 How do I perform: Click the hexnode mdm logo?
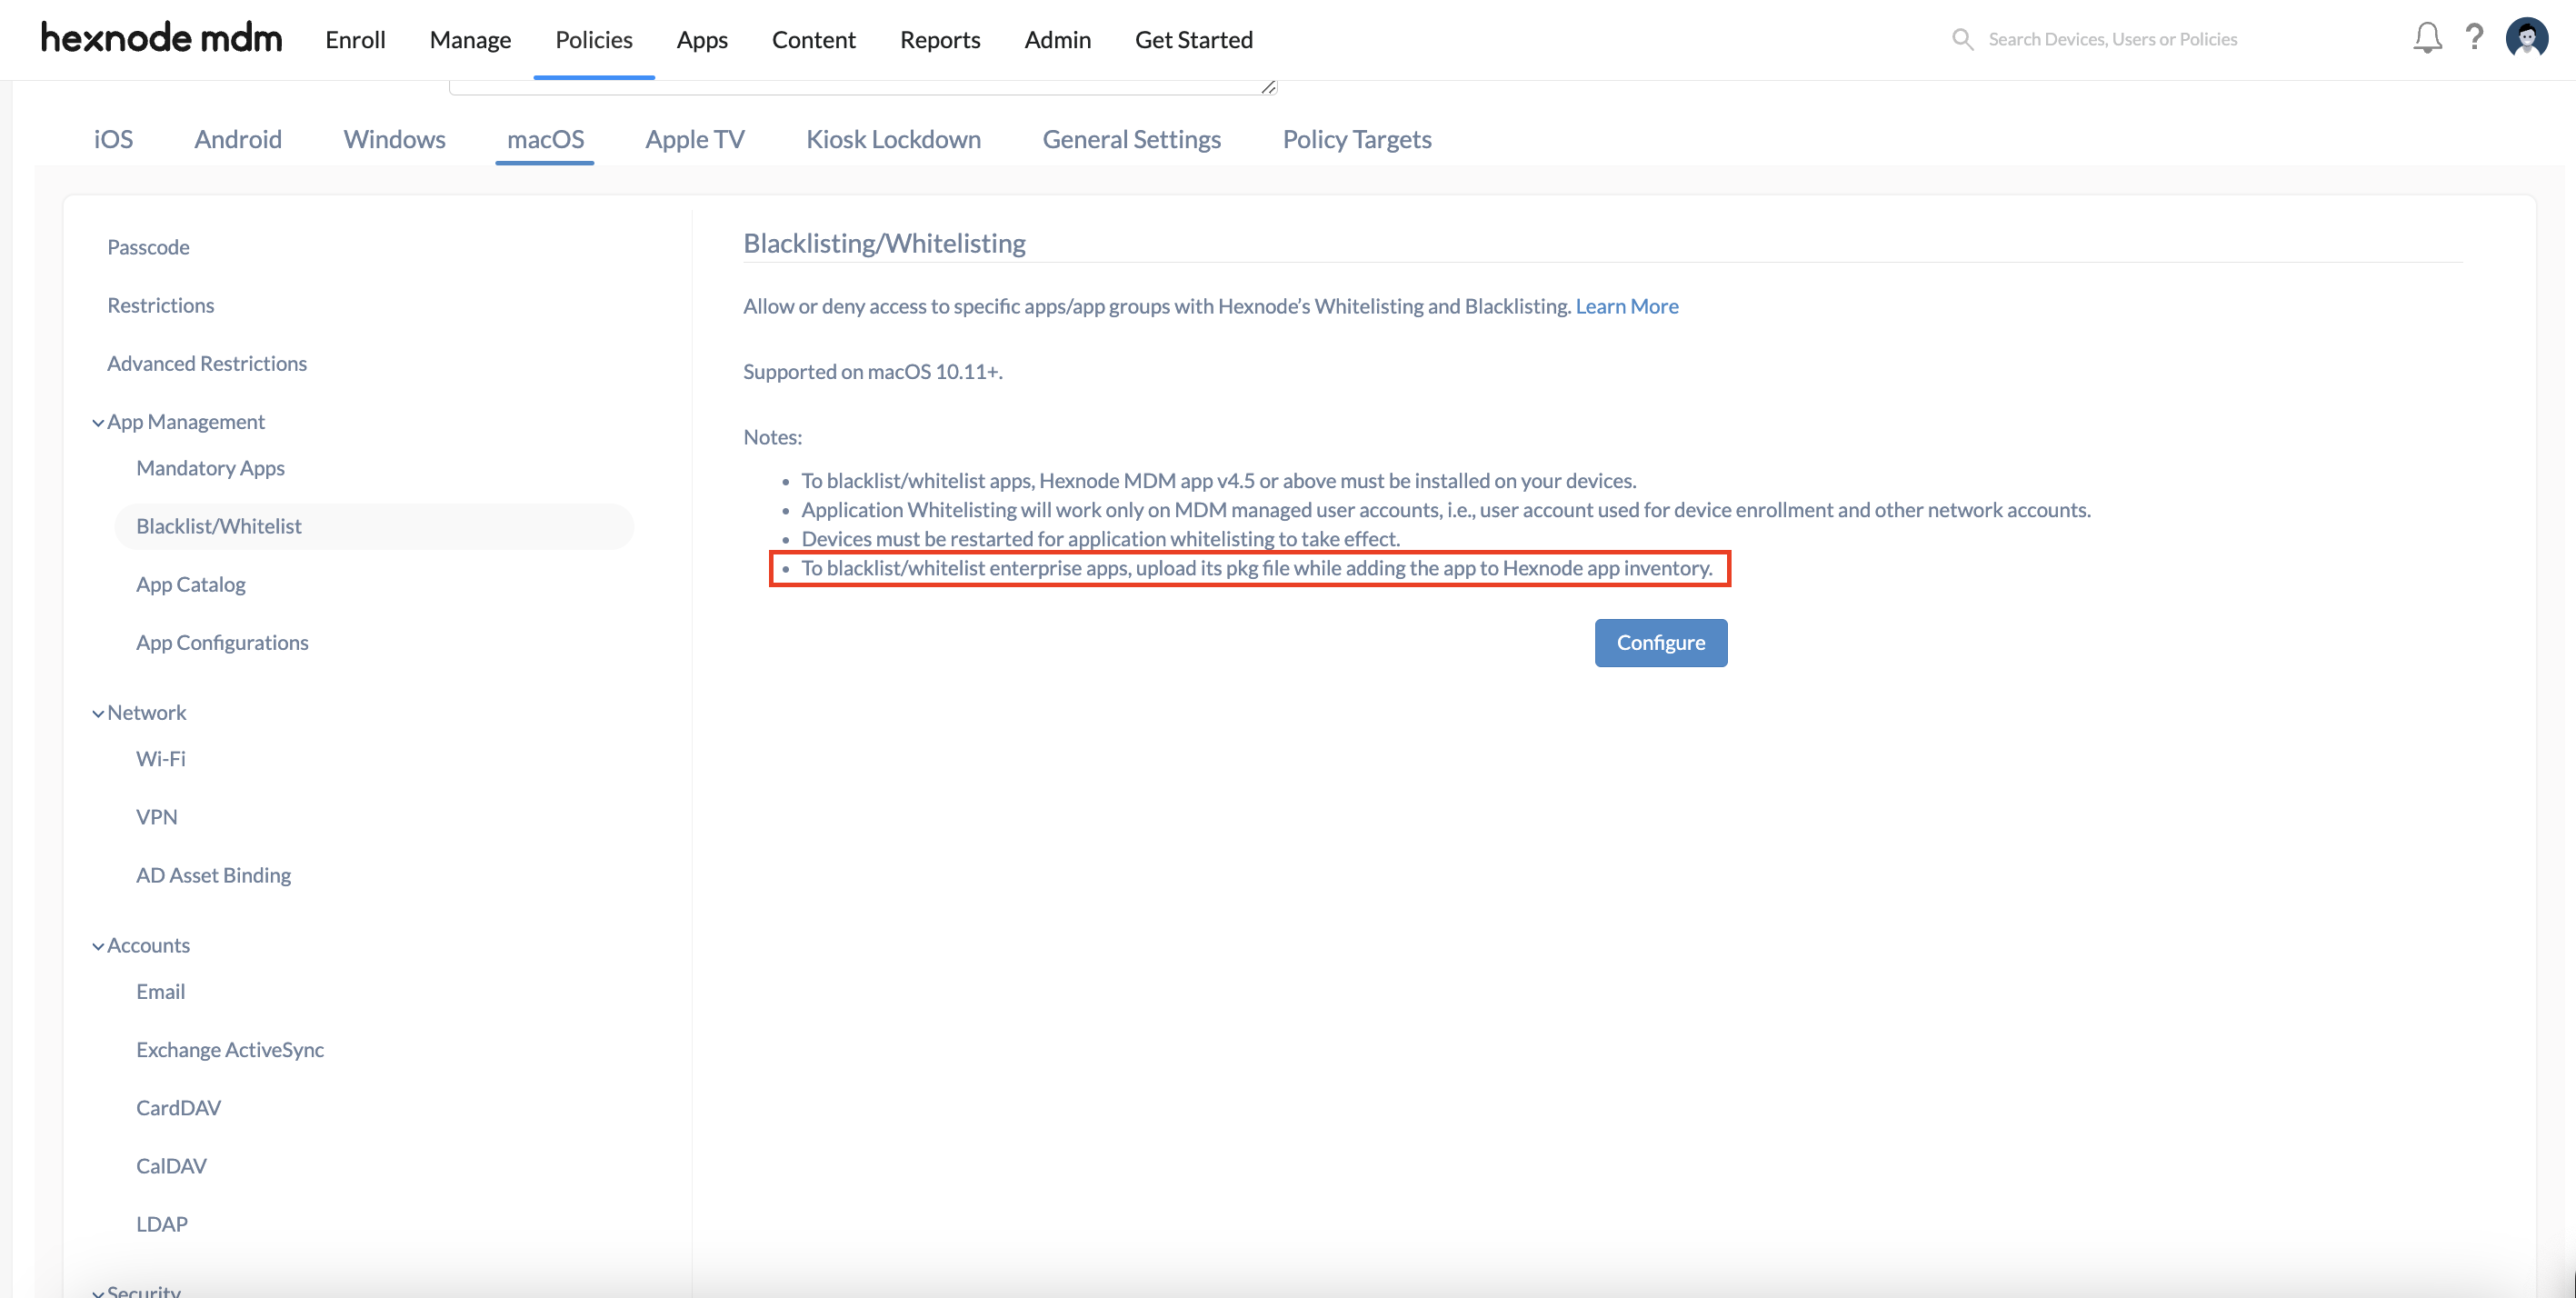tap(161, 38)
